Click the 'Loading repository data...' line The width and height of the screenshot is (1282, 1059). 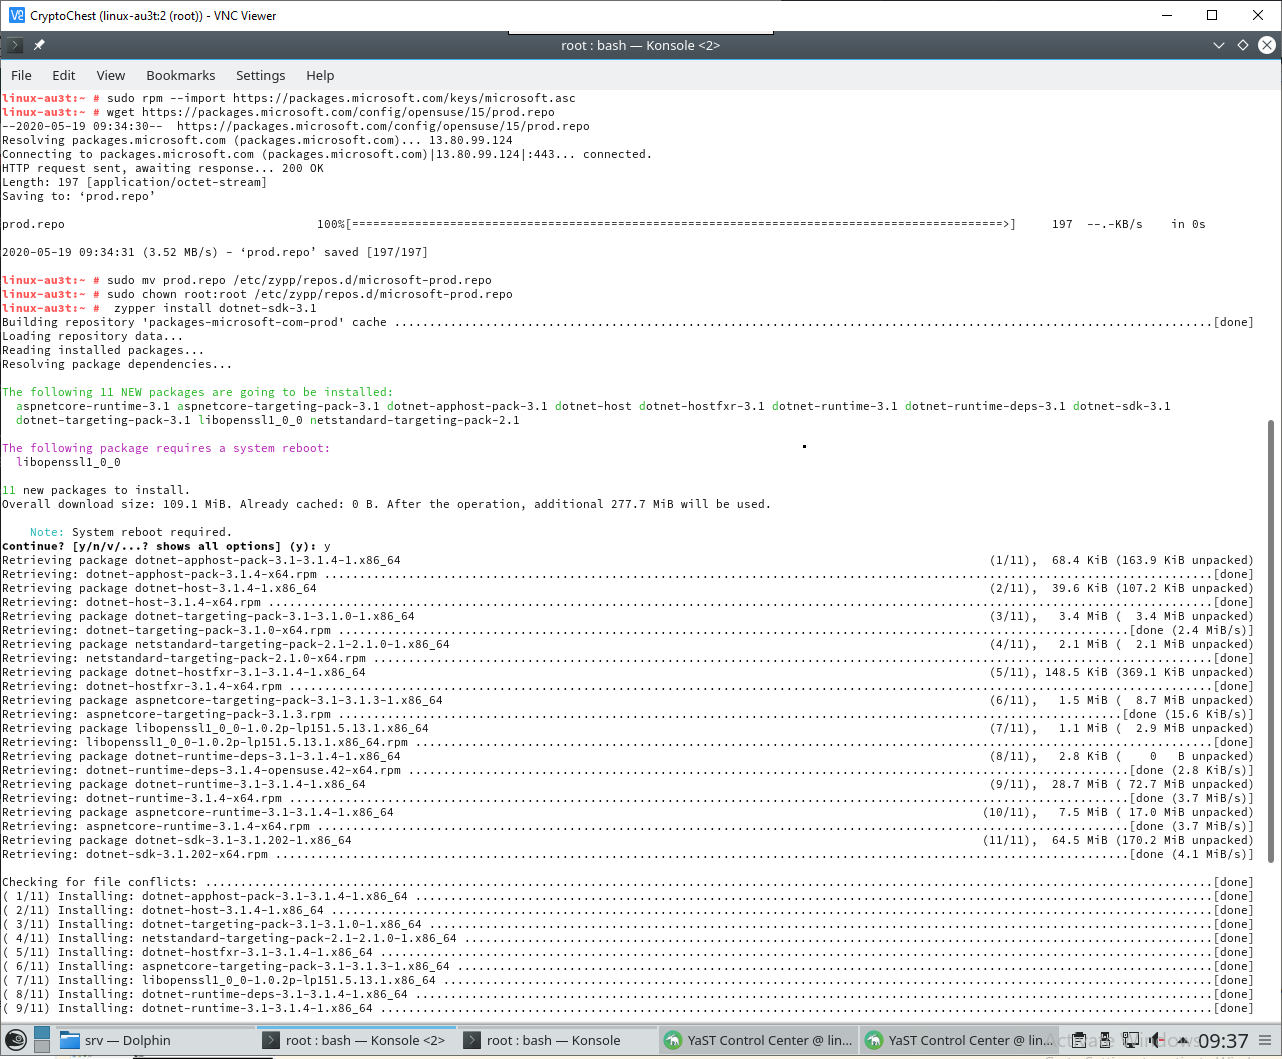93,336
